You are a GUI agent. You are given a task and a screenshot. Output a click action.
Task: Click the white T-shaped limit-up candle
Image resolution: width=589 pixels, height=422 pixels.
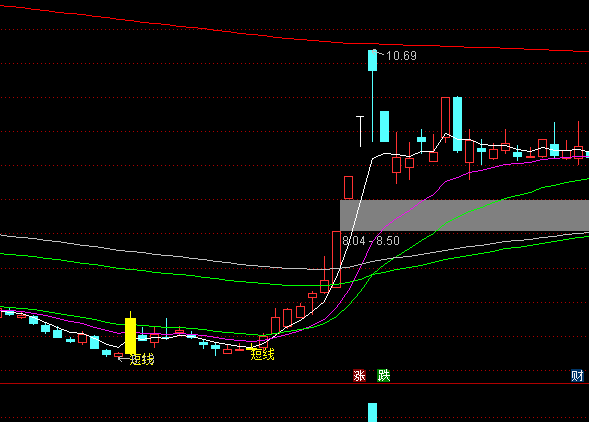pyautogui.click(x=360, y=131)
